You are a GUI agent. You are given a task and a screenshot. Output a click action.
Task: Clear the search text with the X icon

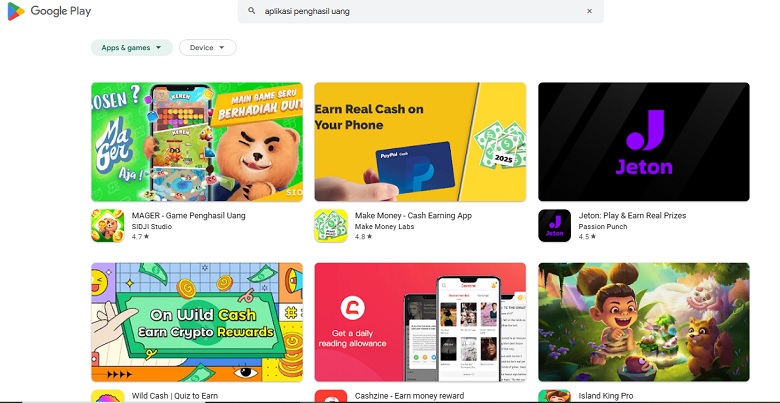(x=589, y=11)
